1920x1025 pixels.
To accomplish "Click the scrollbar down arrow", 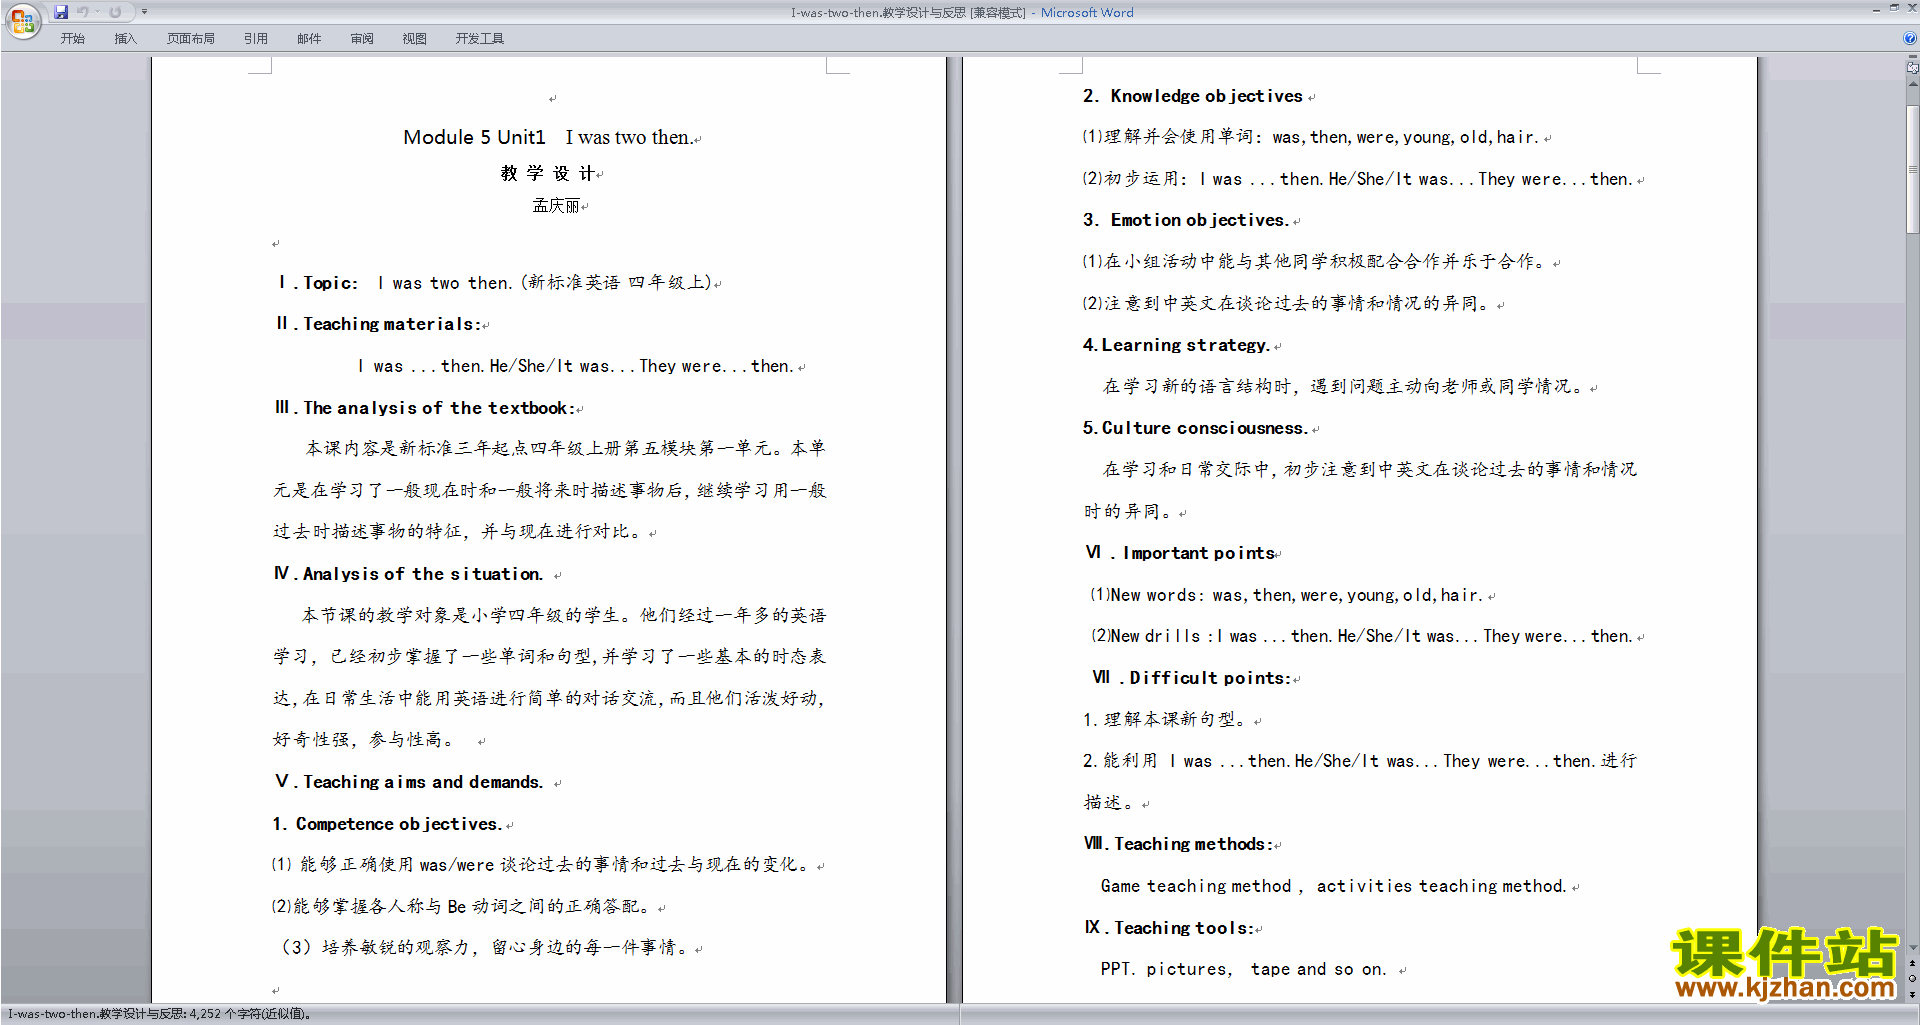I will tap(1912, 947).
